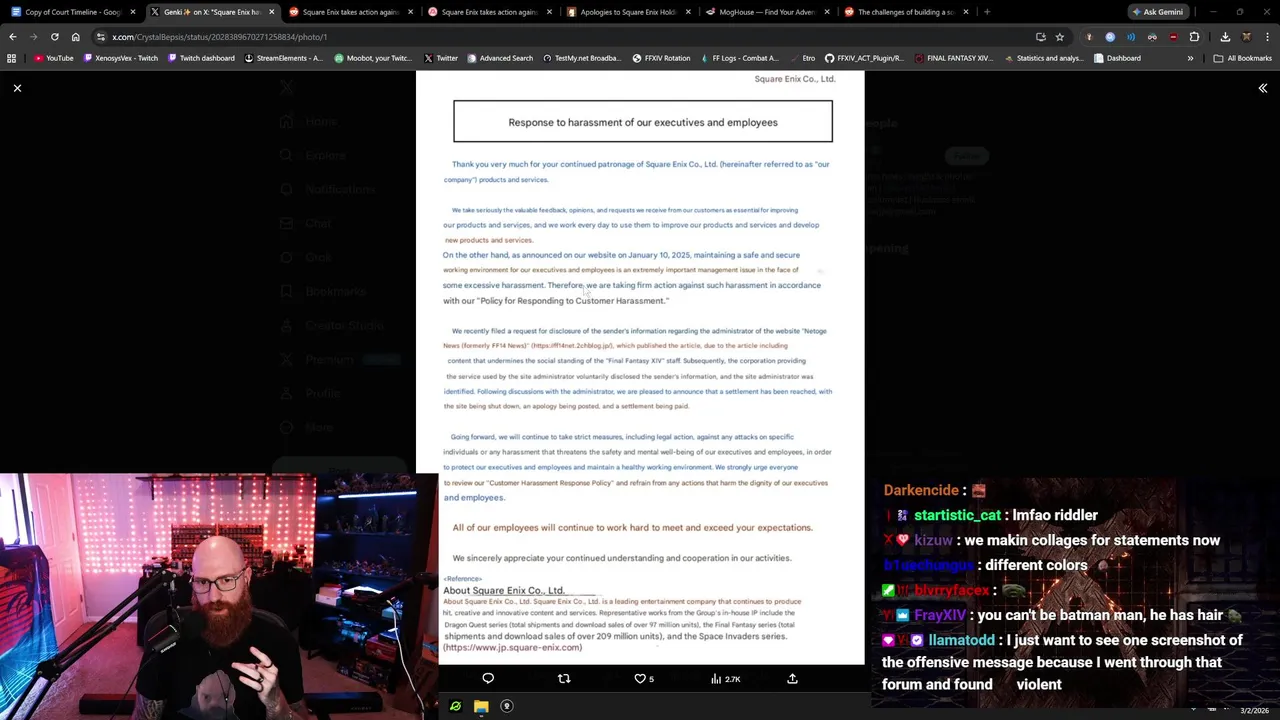This screenshot has height=720, width=1280.
Task: Click the share upload icon under the photo
Action: (x=792, y=679)
